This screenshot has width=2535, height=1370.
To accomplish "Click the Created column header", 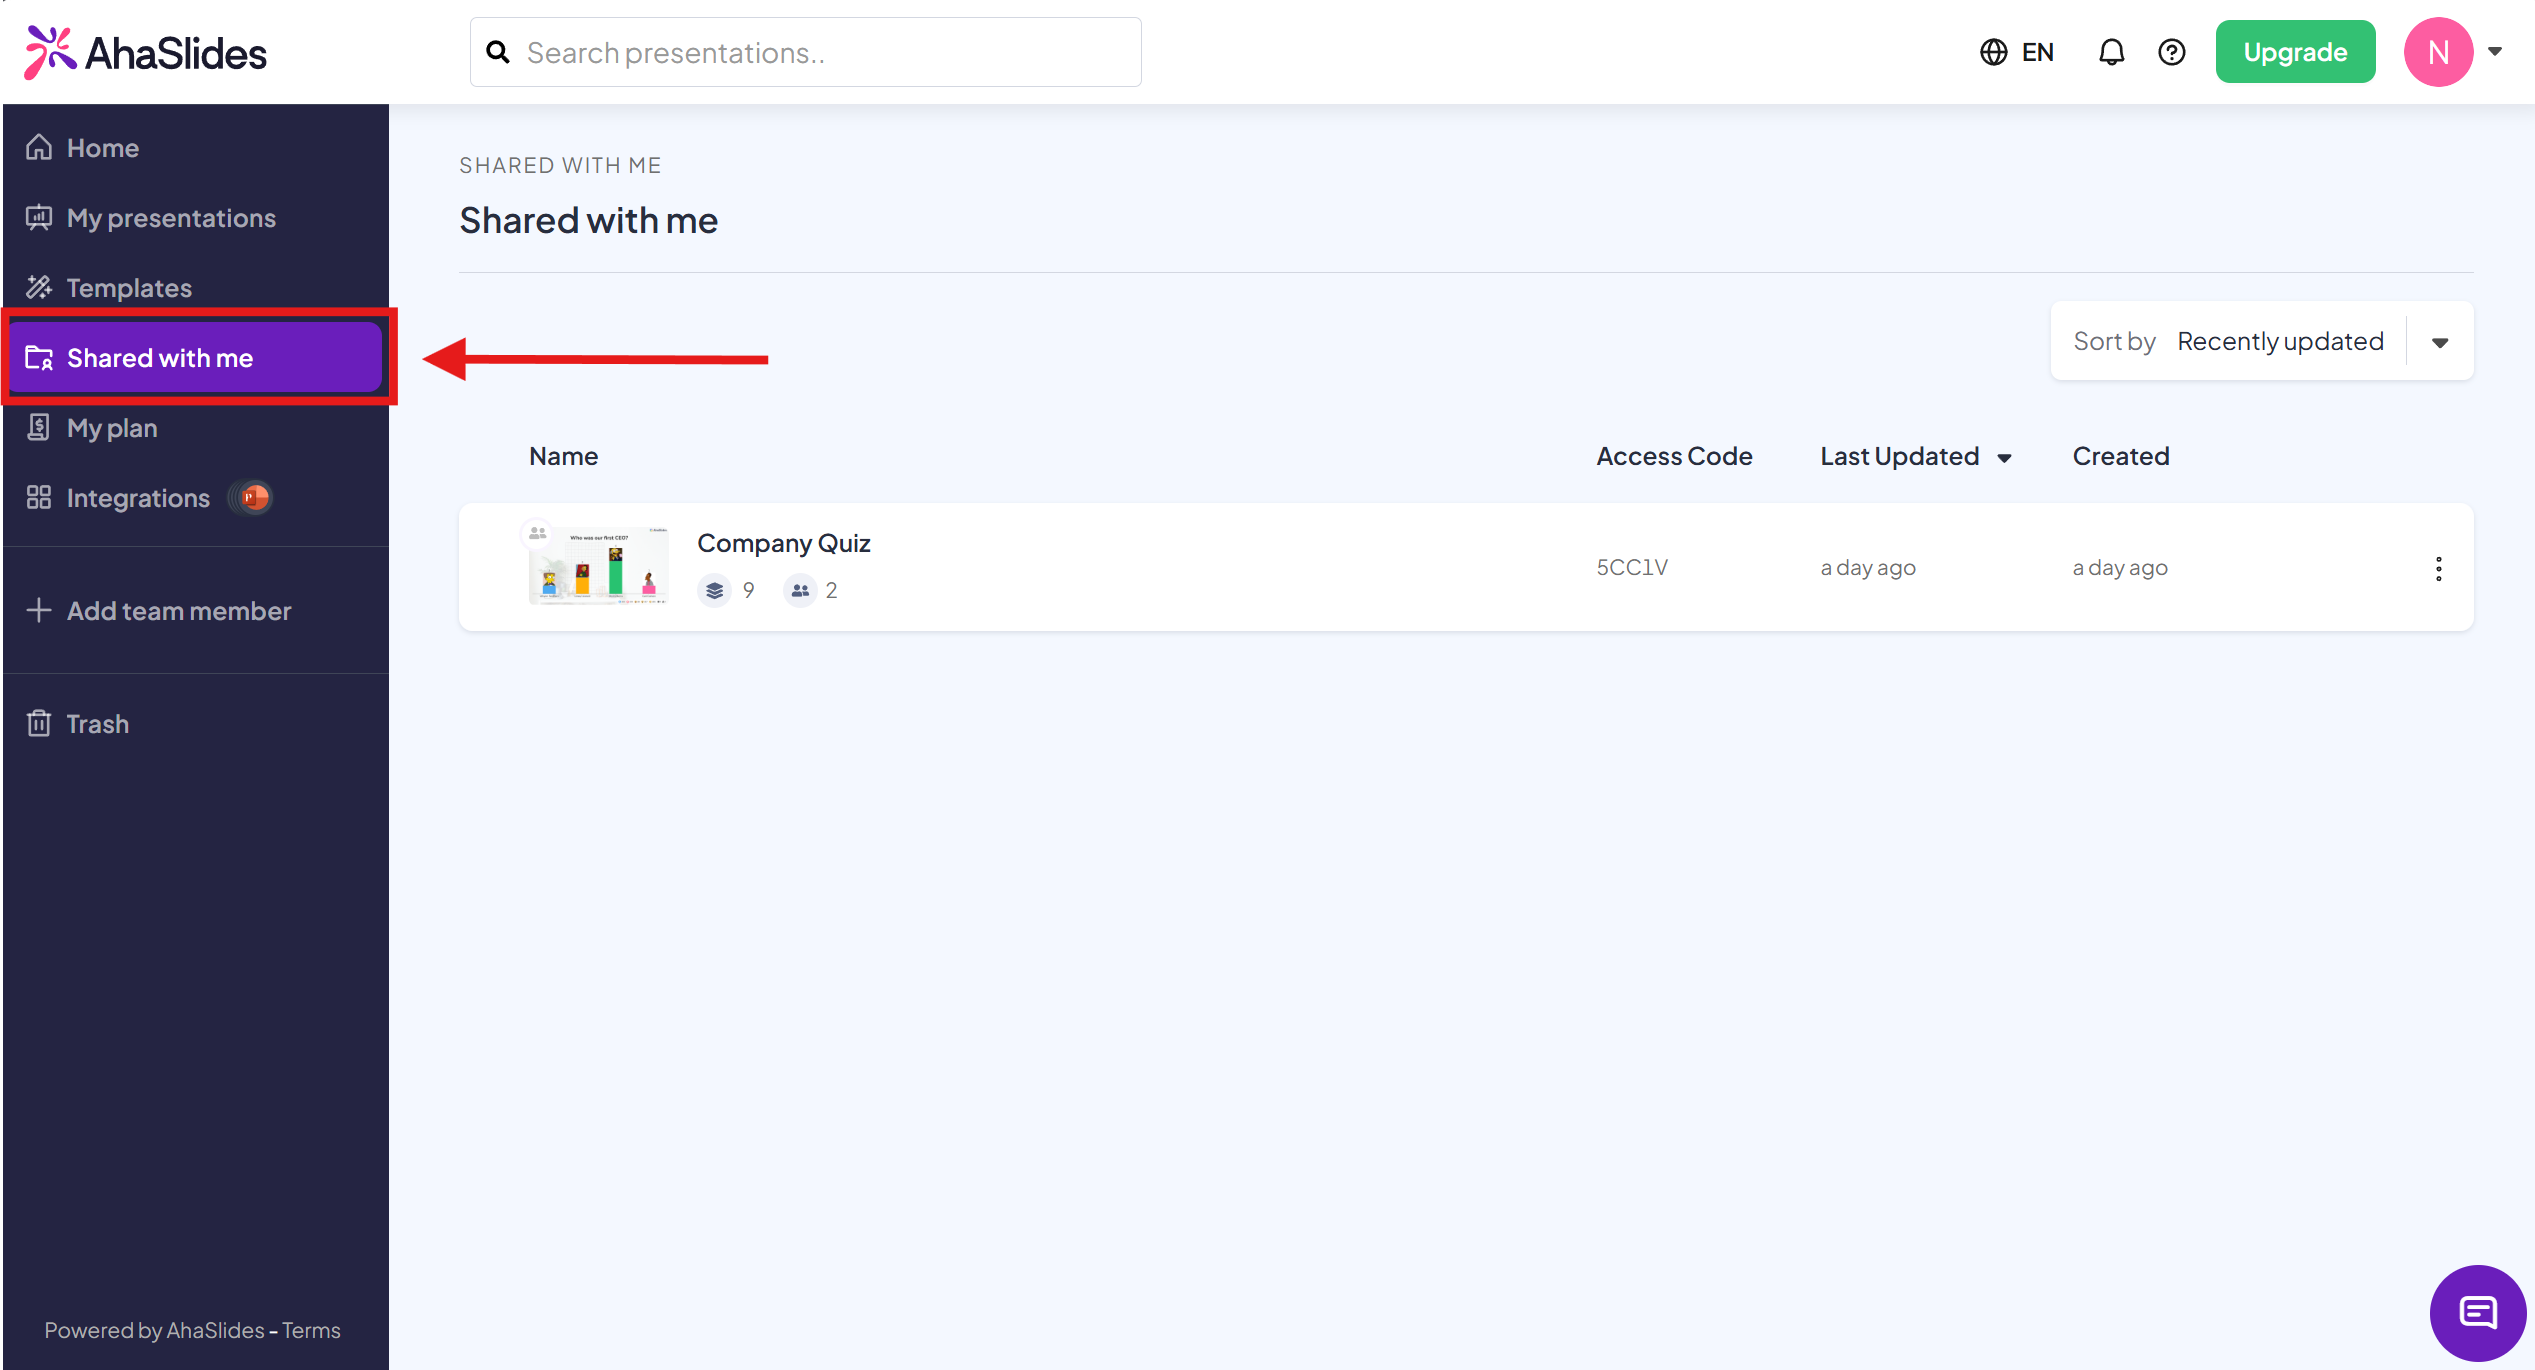I will (x=2121, y=456).
